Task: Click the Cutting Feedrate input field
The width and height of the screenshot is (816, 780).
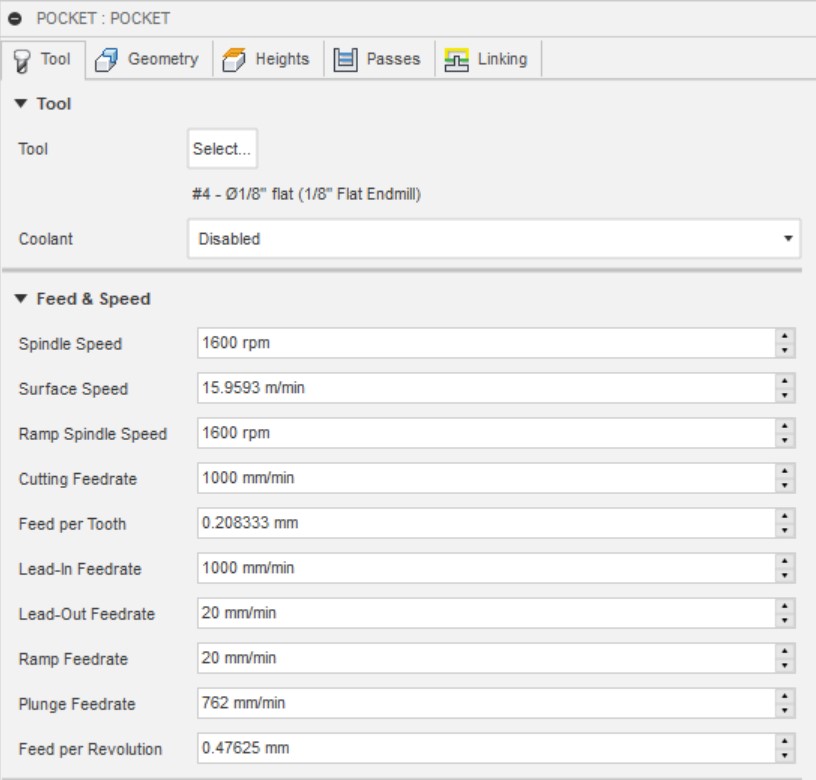Action: 486,478
